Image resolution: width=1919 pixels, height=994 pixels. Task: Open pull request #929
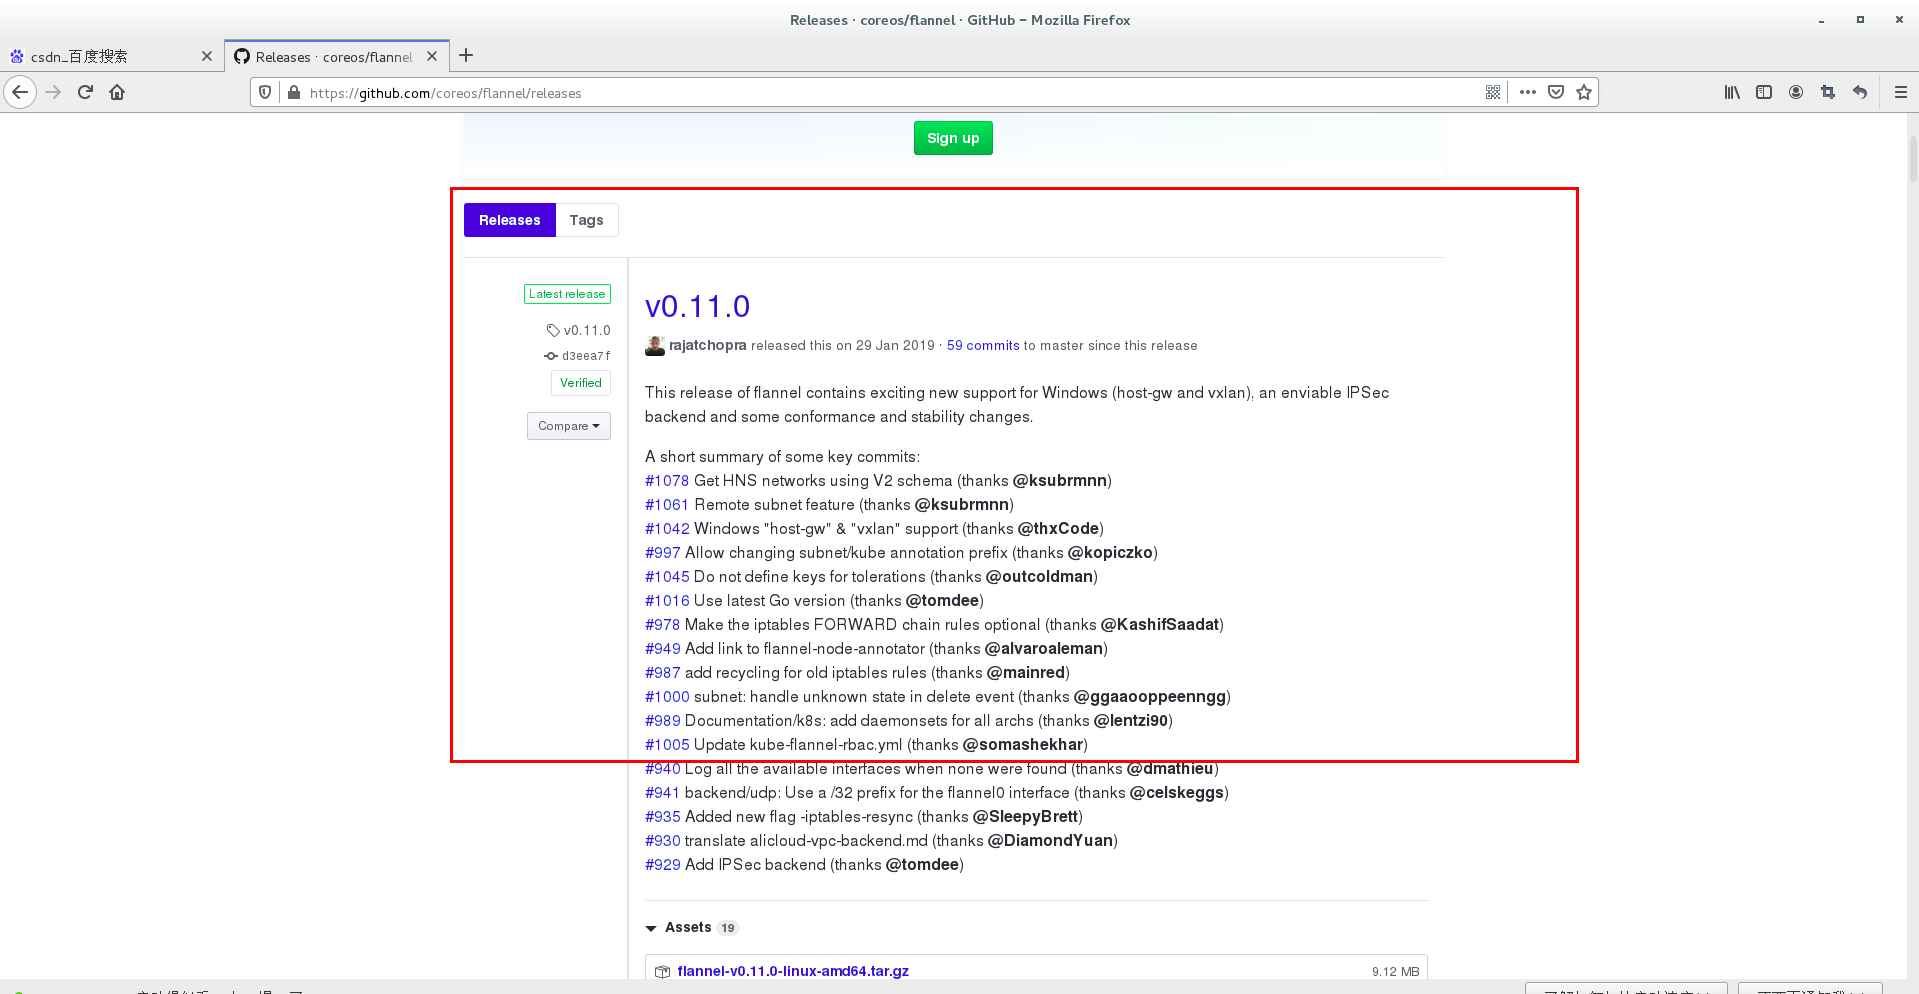pos(663,865)
